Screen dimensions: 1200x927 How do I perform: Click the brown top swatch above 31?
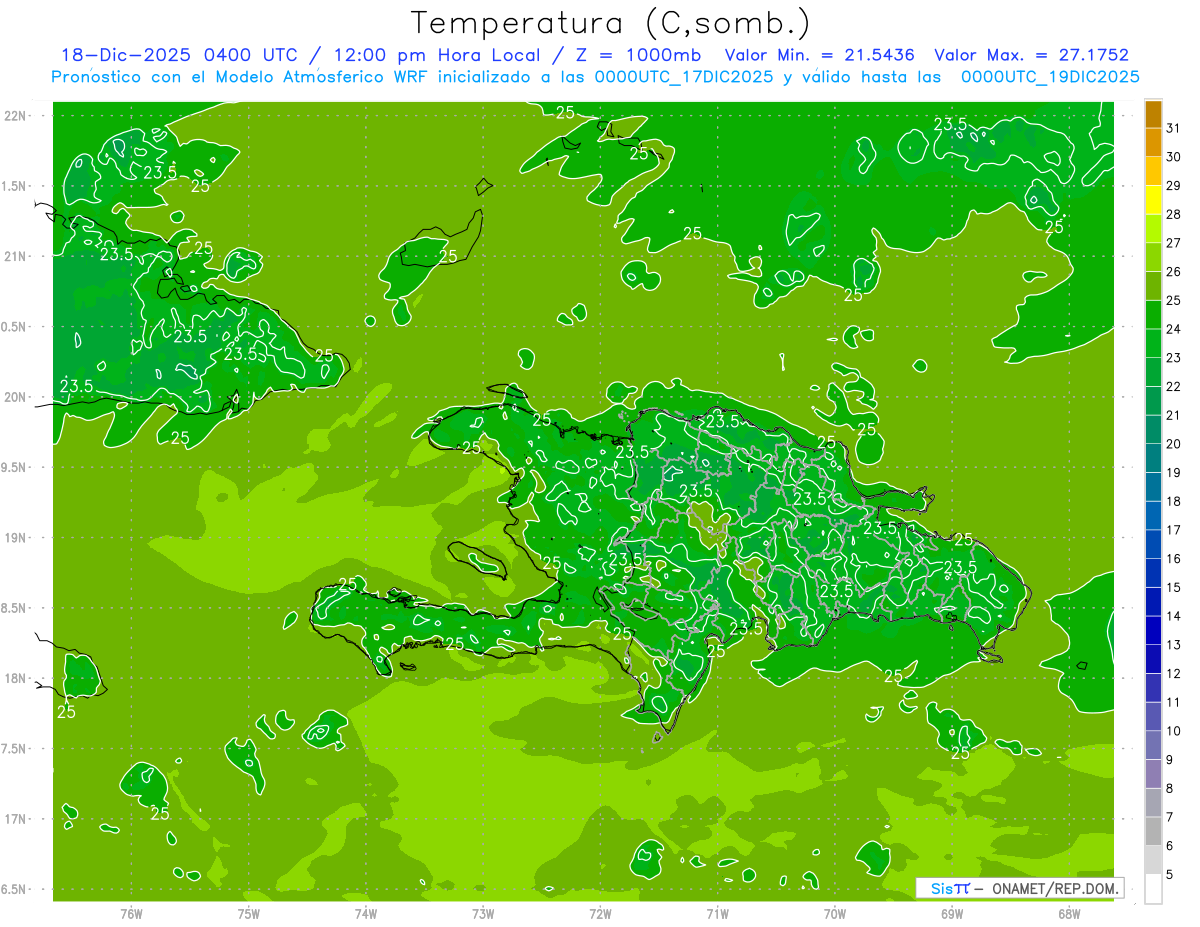coord(1153,115)
